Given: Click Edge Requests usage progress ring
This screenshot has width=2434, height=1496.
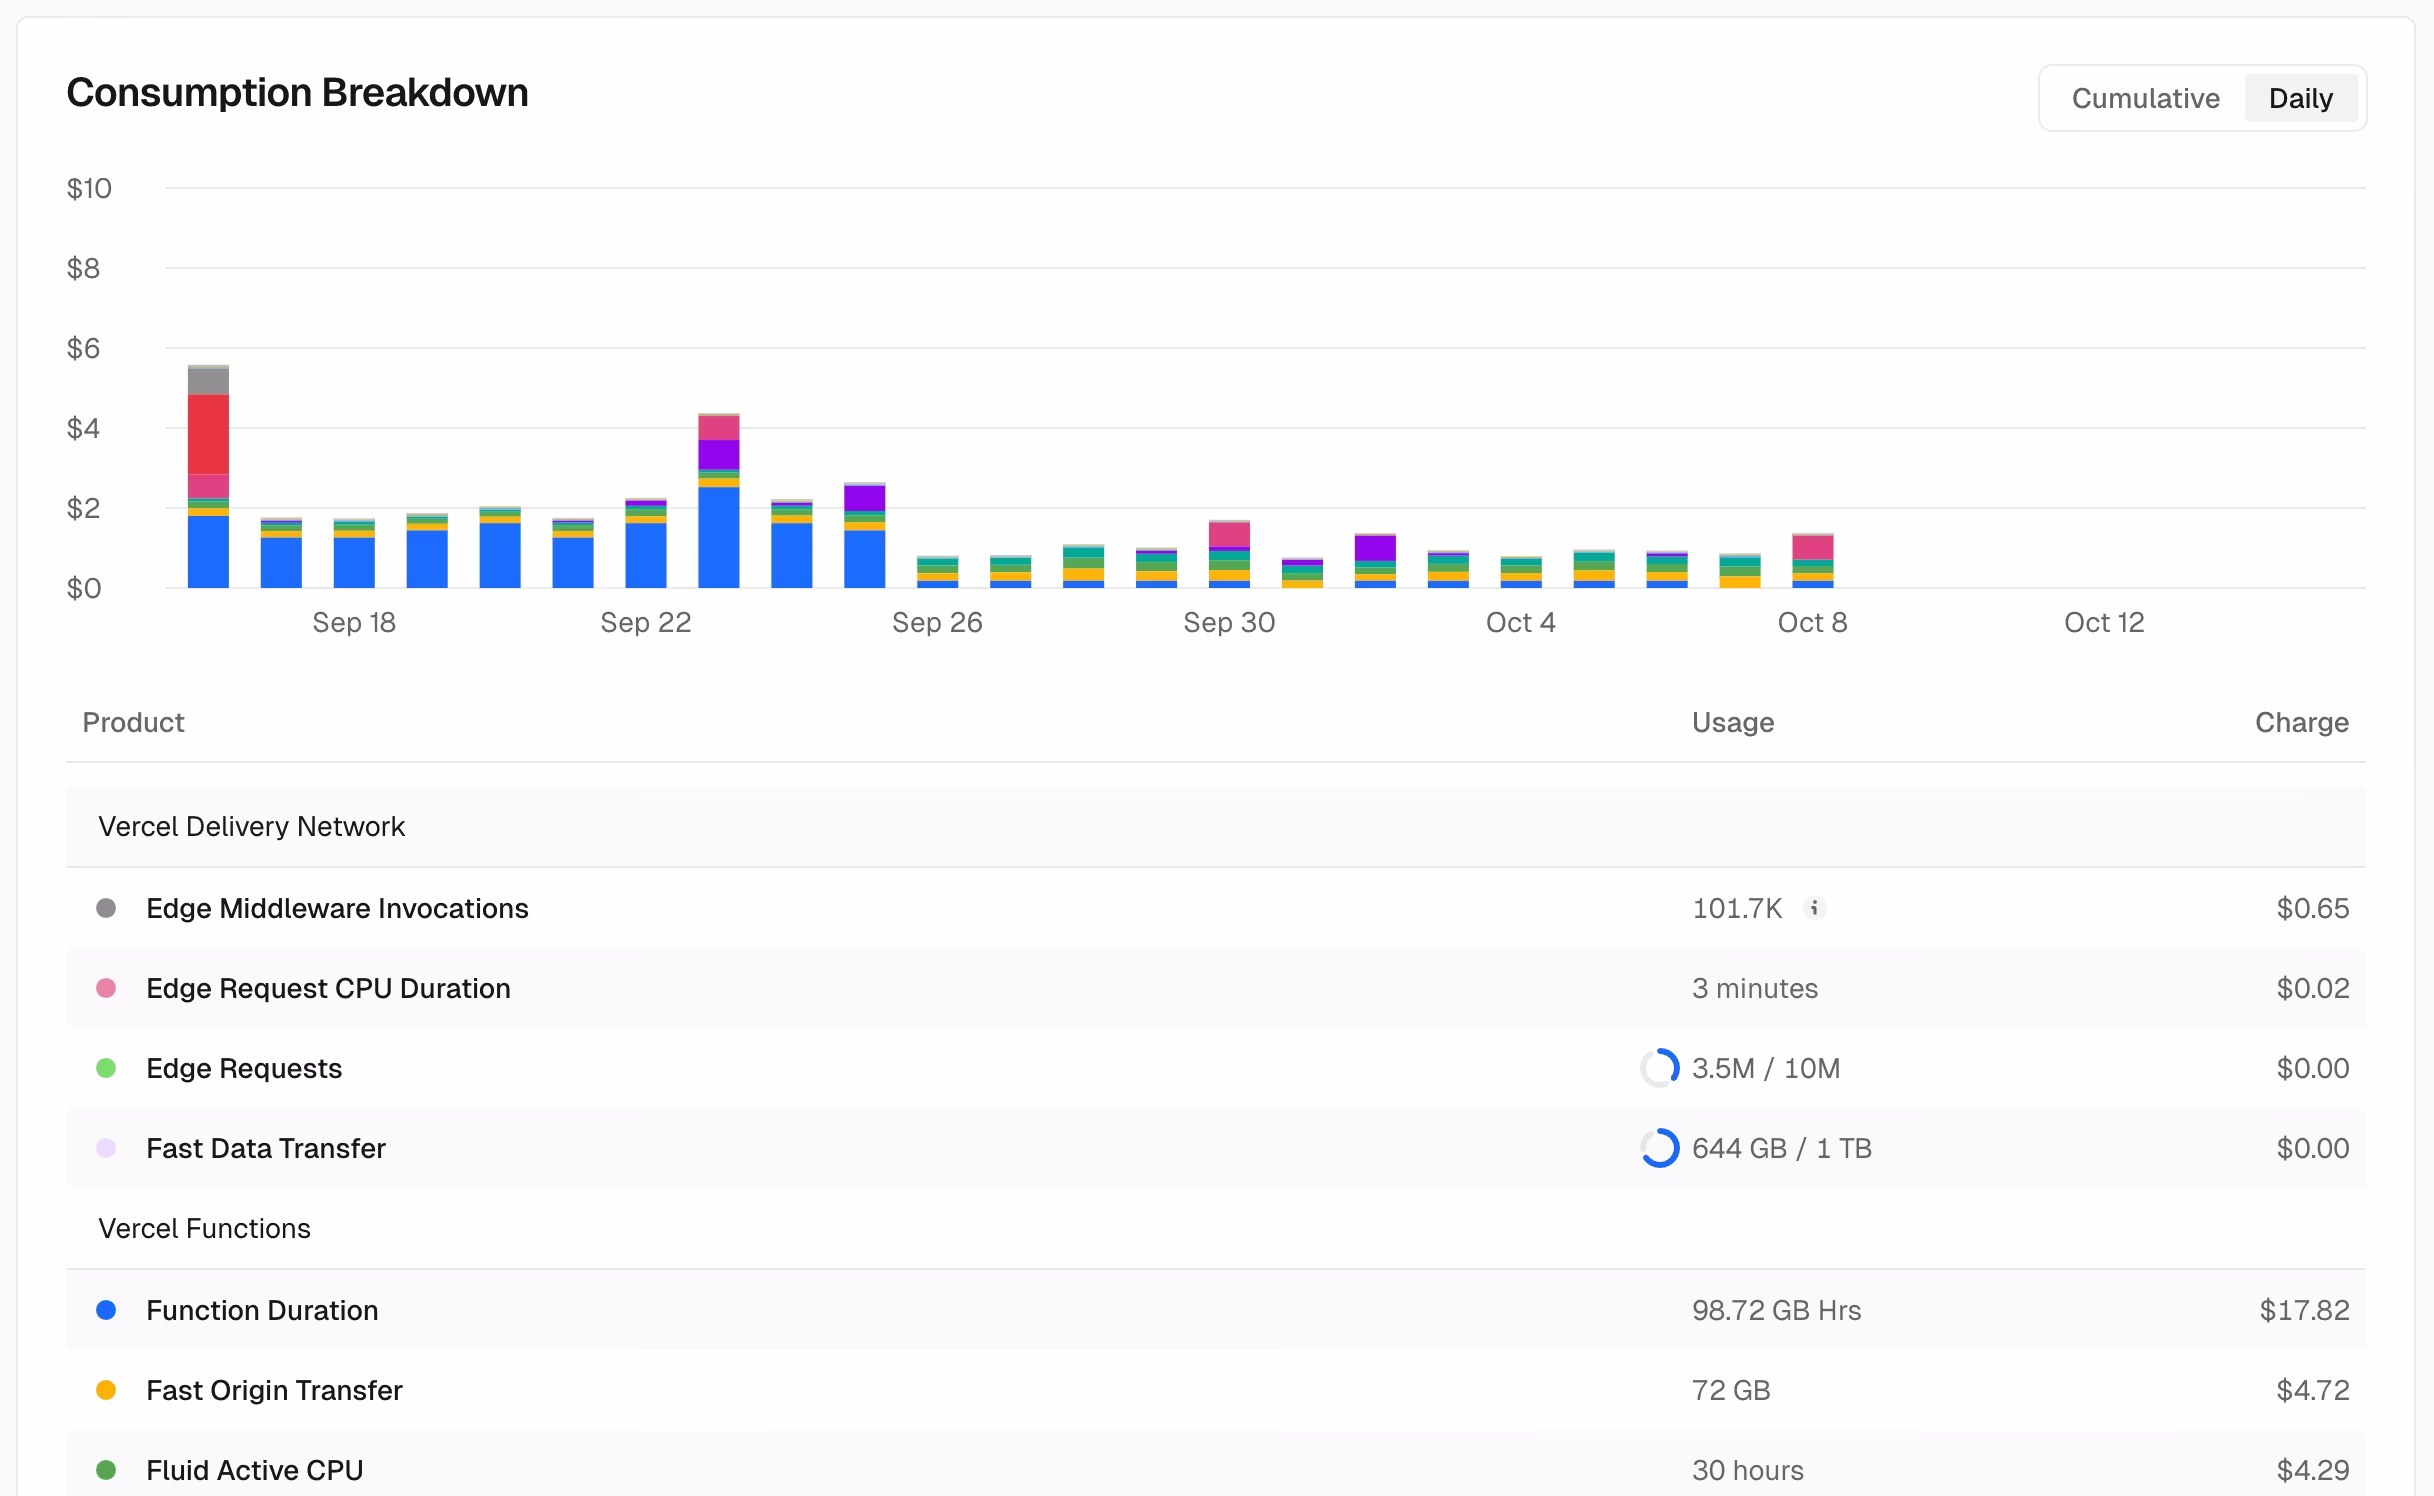Looking at the screenshot, I should [1659, 1068].
